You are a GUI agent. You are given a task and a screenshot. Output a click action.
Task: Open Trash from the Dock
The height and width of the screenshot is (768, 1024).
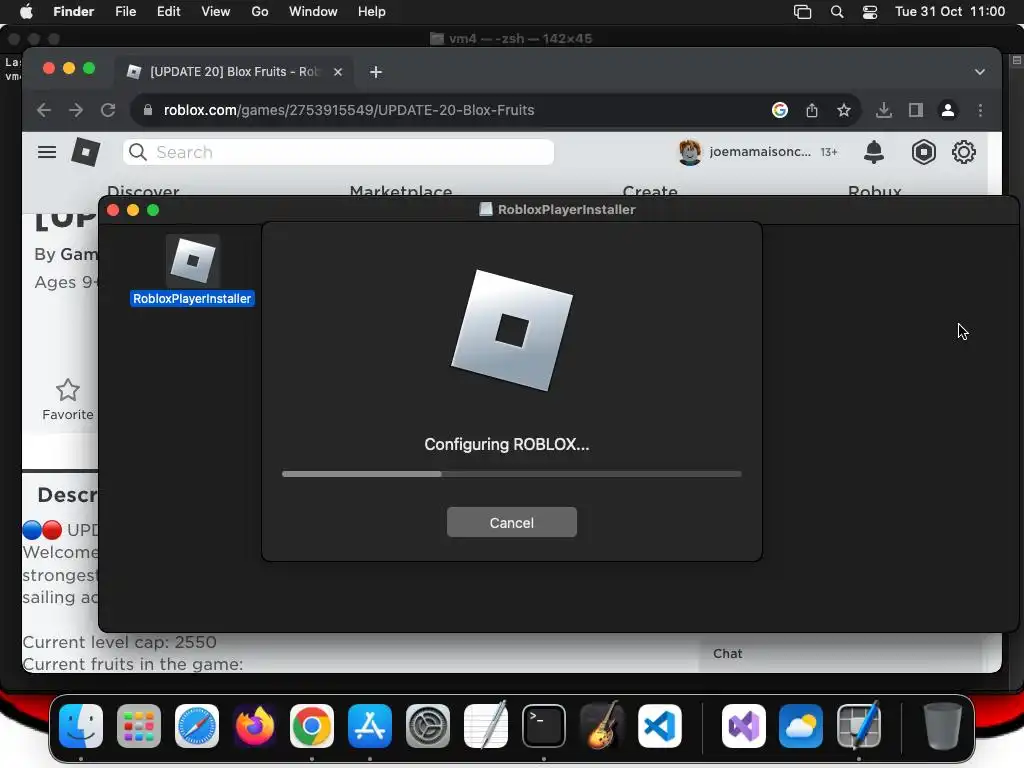pos(942,726)
